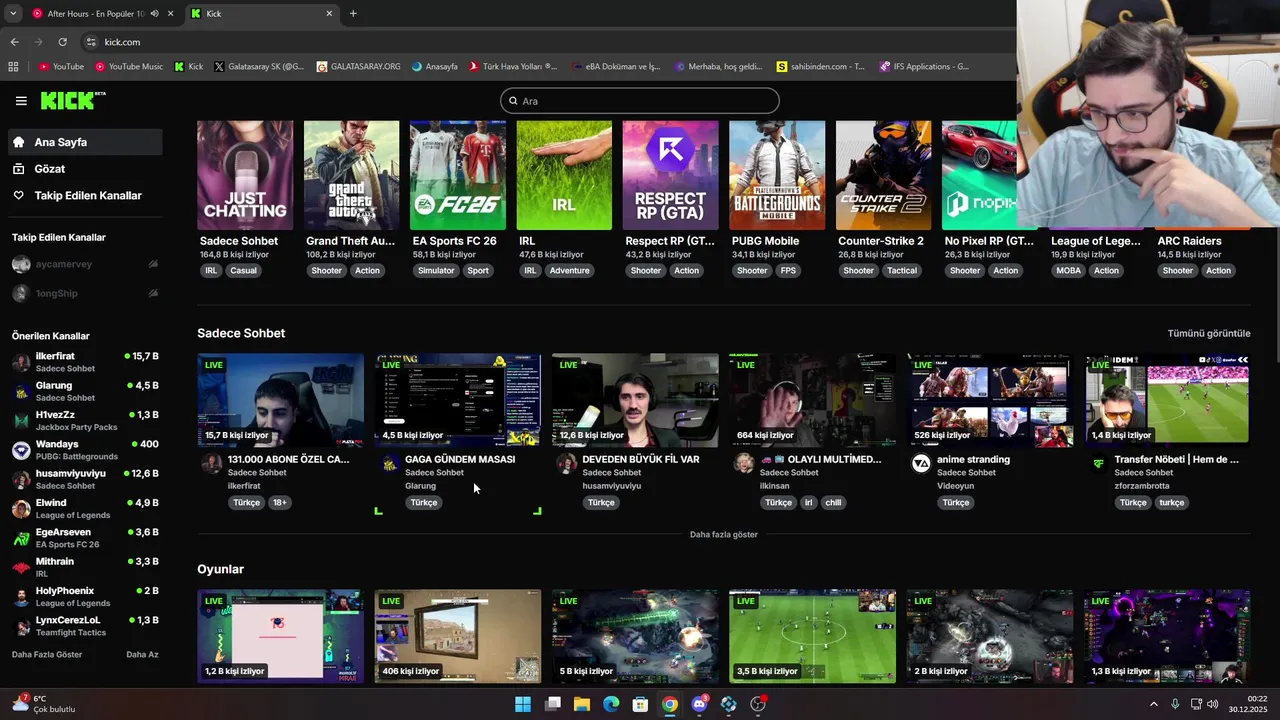Click the 18+ tag on ilkerfirat stream

[279, 503]
